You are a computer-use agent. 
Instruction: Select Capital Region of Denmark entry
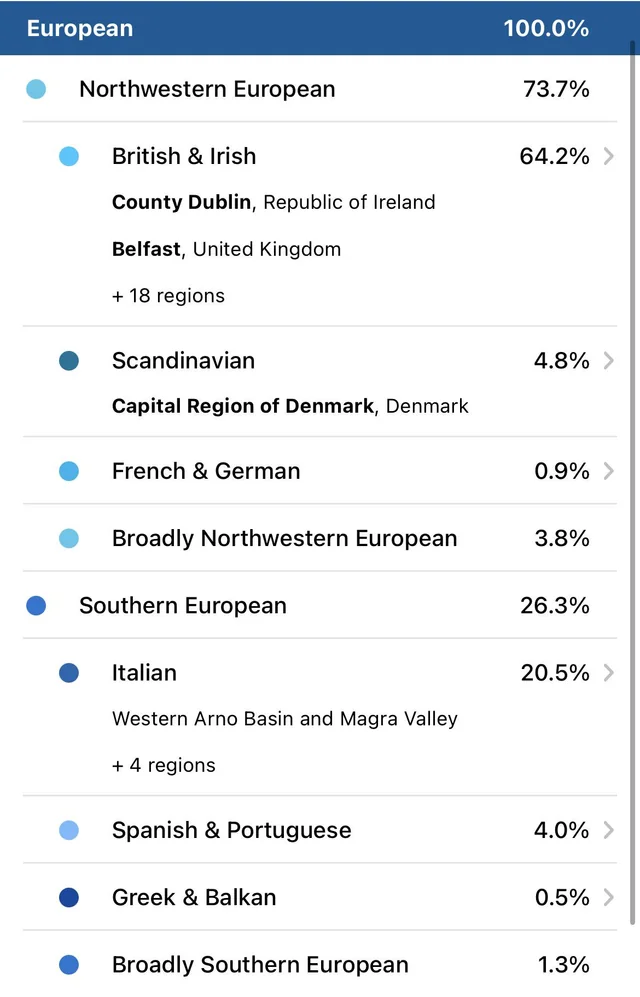tap(290, 406)
